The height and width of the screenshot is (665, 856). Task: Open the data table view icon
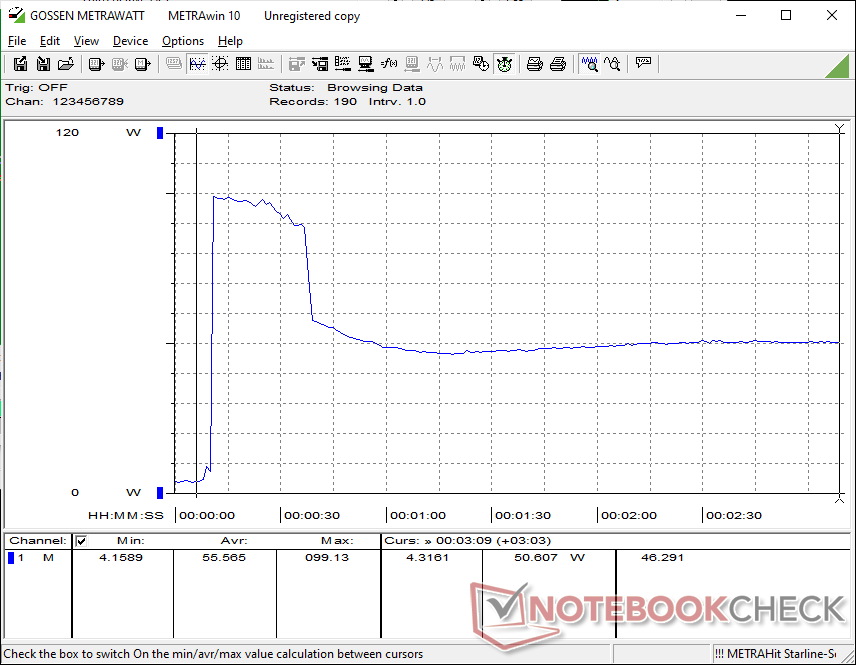[243, 64]
